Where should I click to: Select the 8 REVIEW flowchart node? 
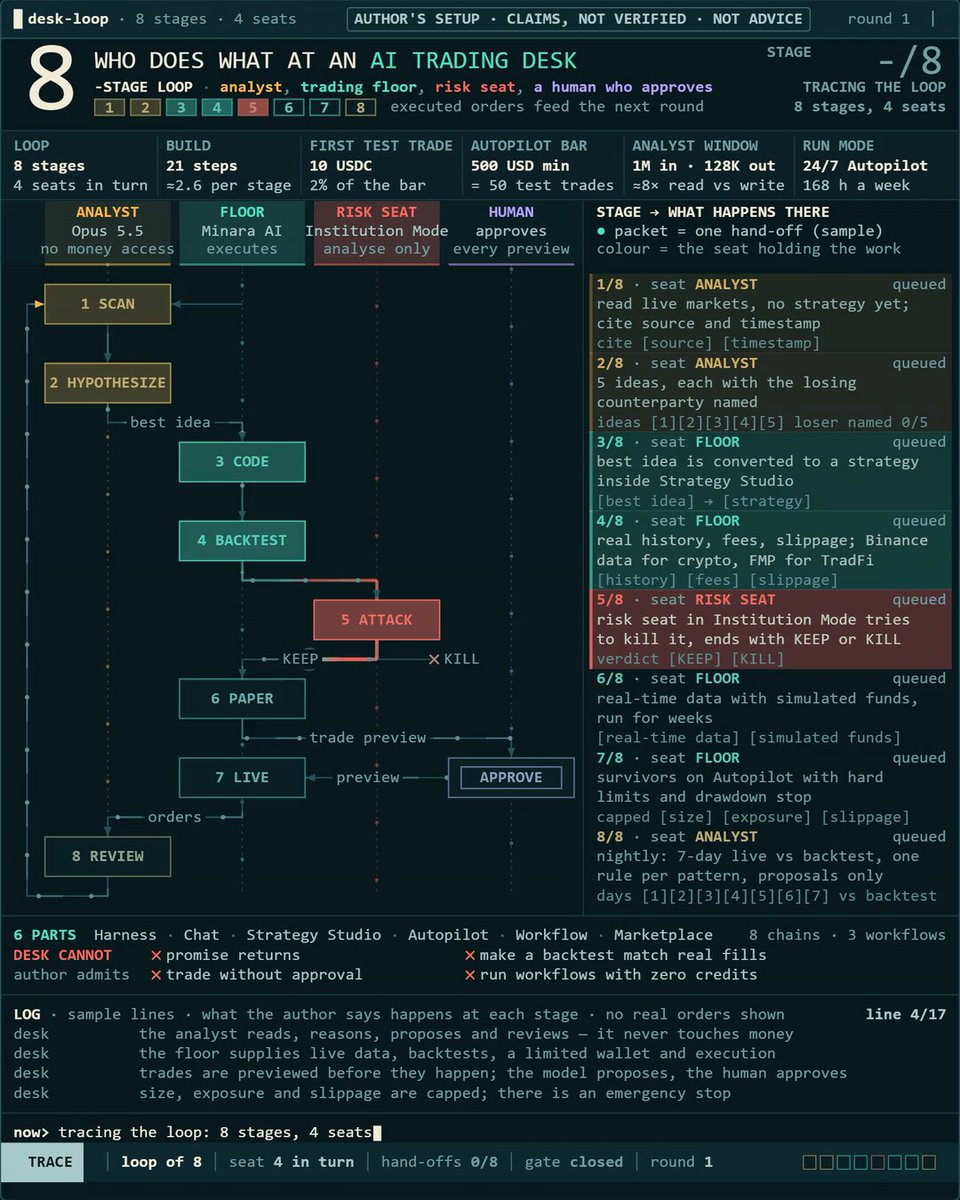coord(108,857)
